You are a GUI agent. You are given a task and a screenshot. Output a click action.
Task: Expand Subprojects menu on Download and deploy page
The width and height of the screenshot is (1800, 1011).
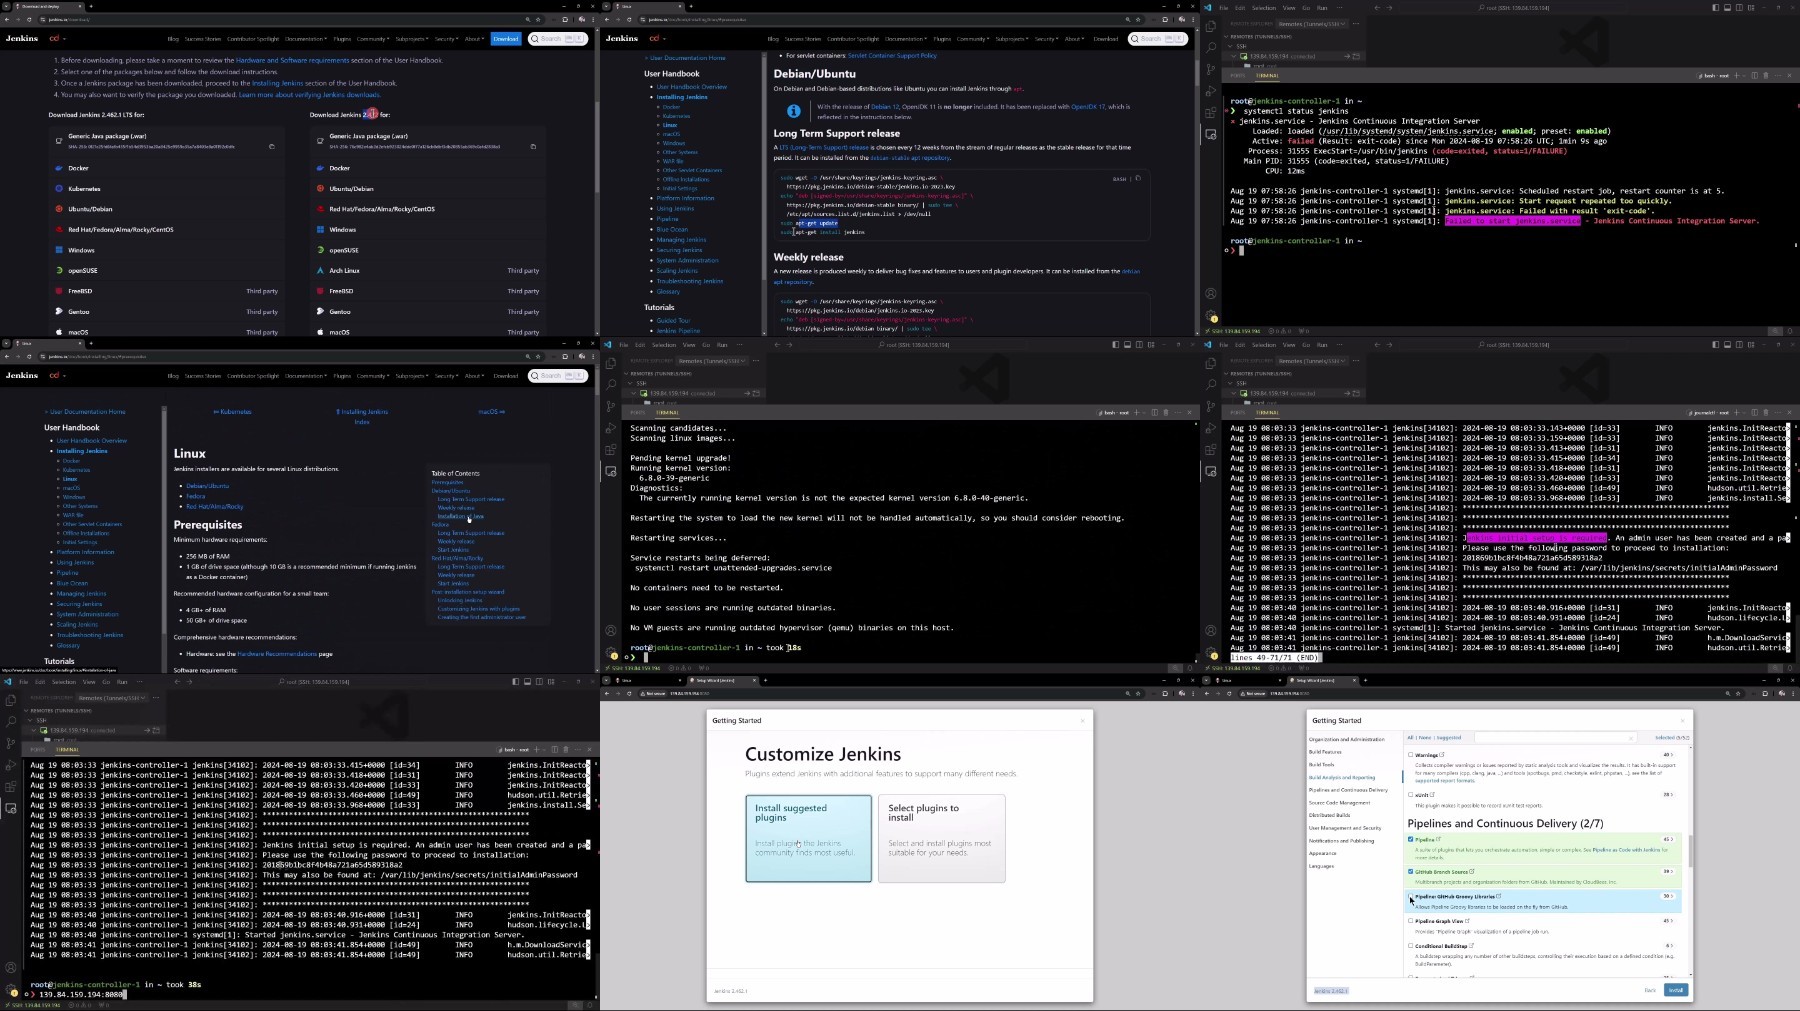click(412, 39)
